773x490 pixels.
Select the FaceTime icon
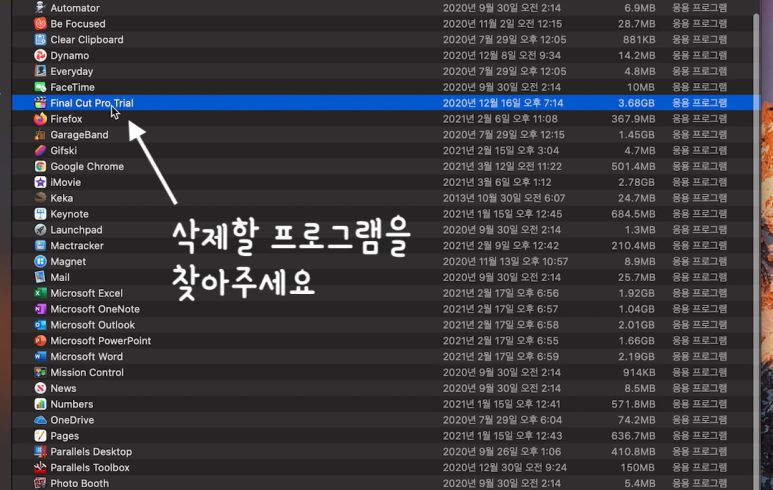[x=40, y=87]
